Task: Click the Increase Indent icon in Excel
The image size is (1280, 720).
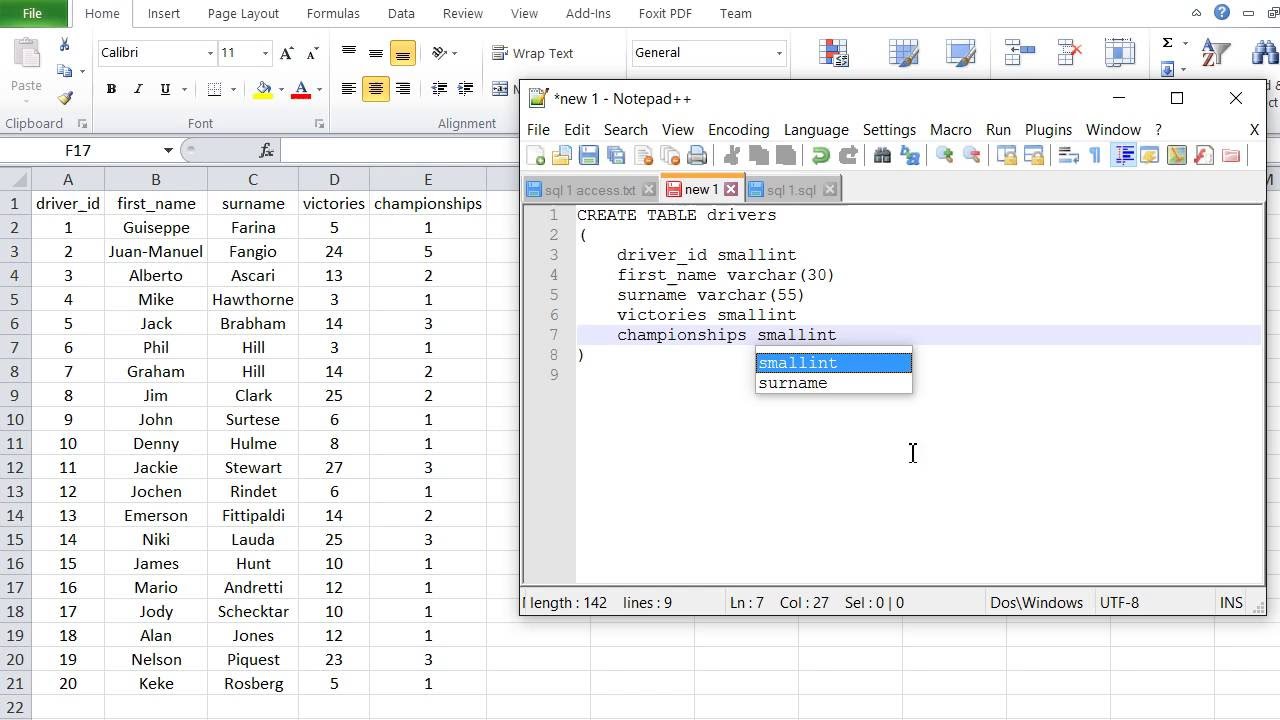Action: point(465,89)
